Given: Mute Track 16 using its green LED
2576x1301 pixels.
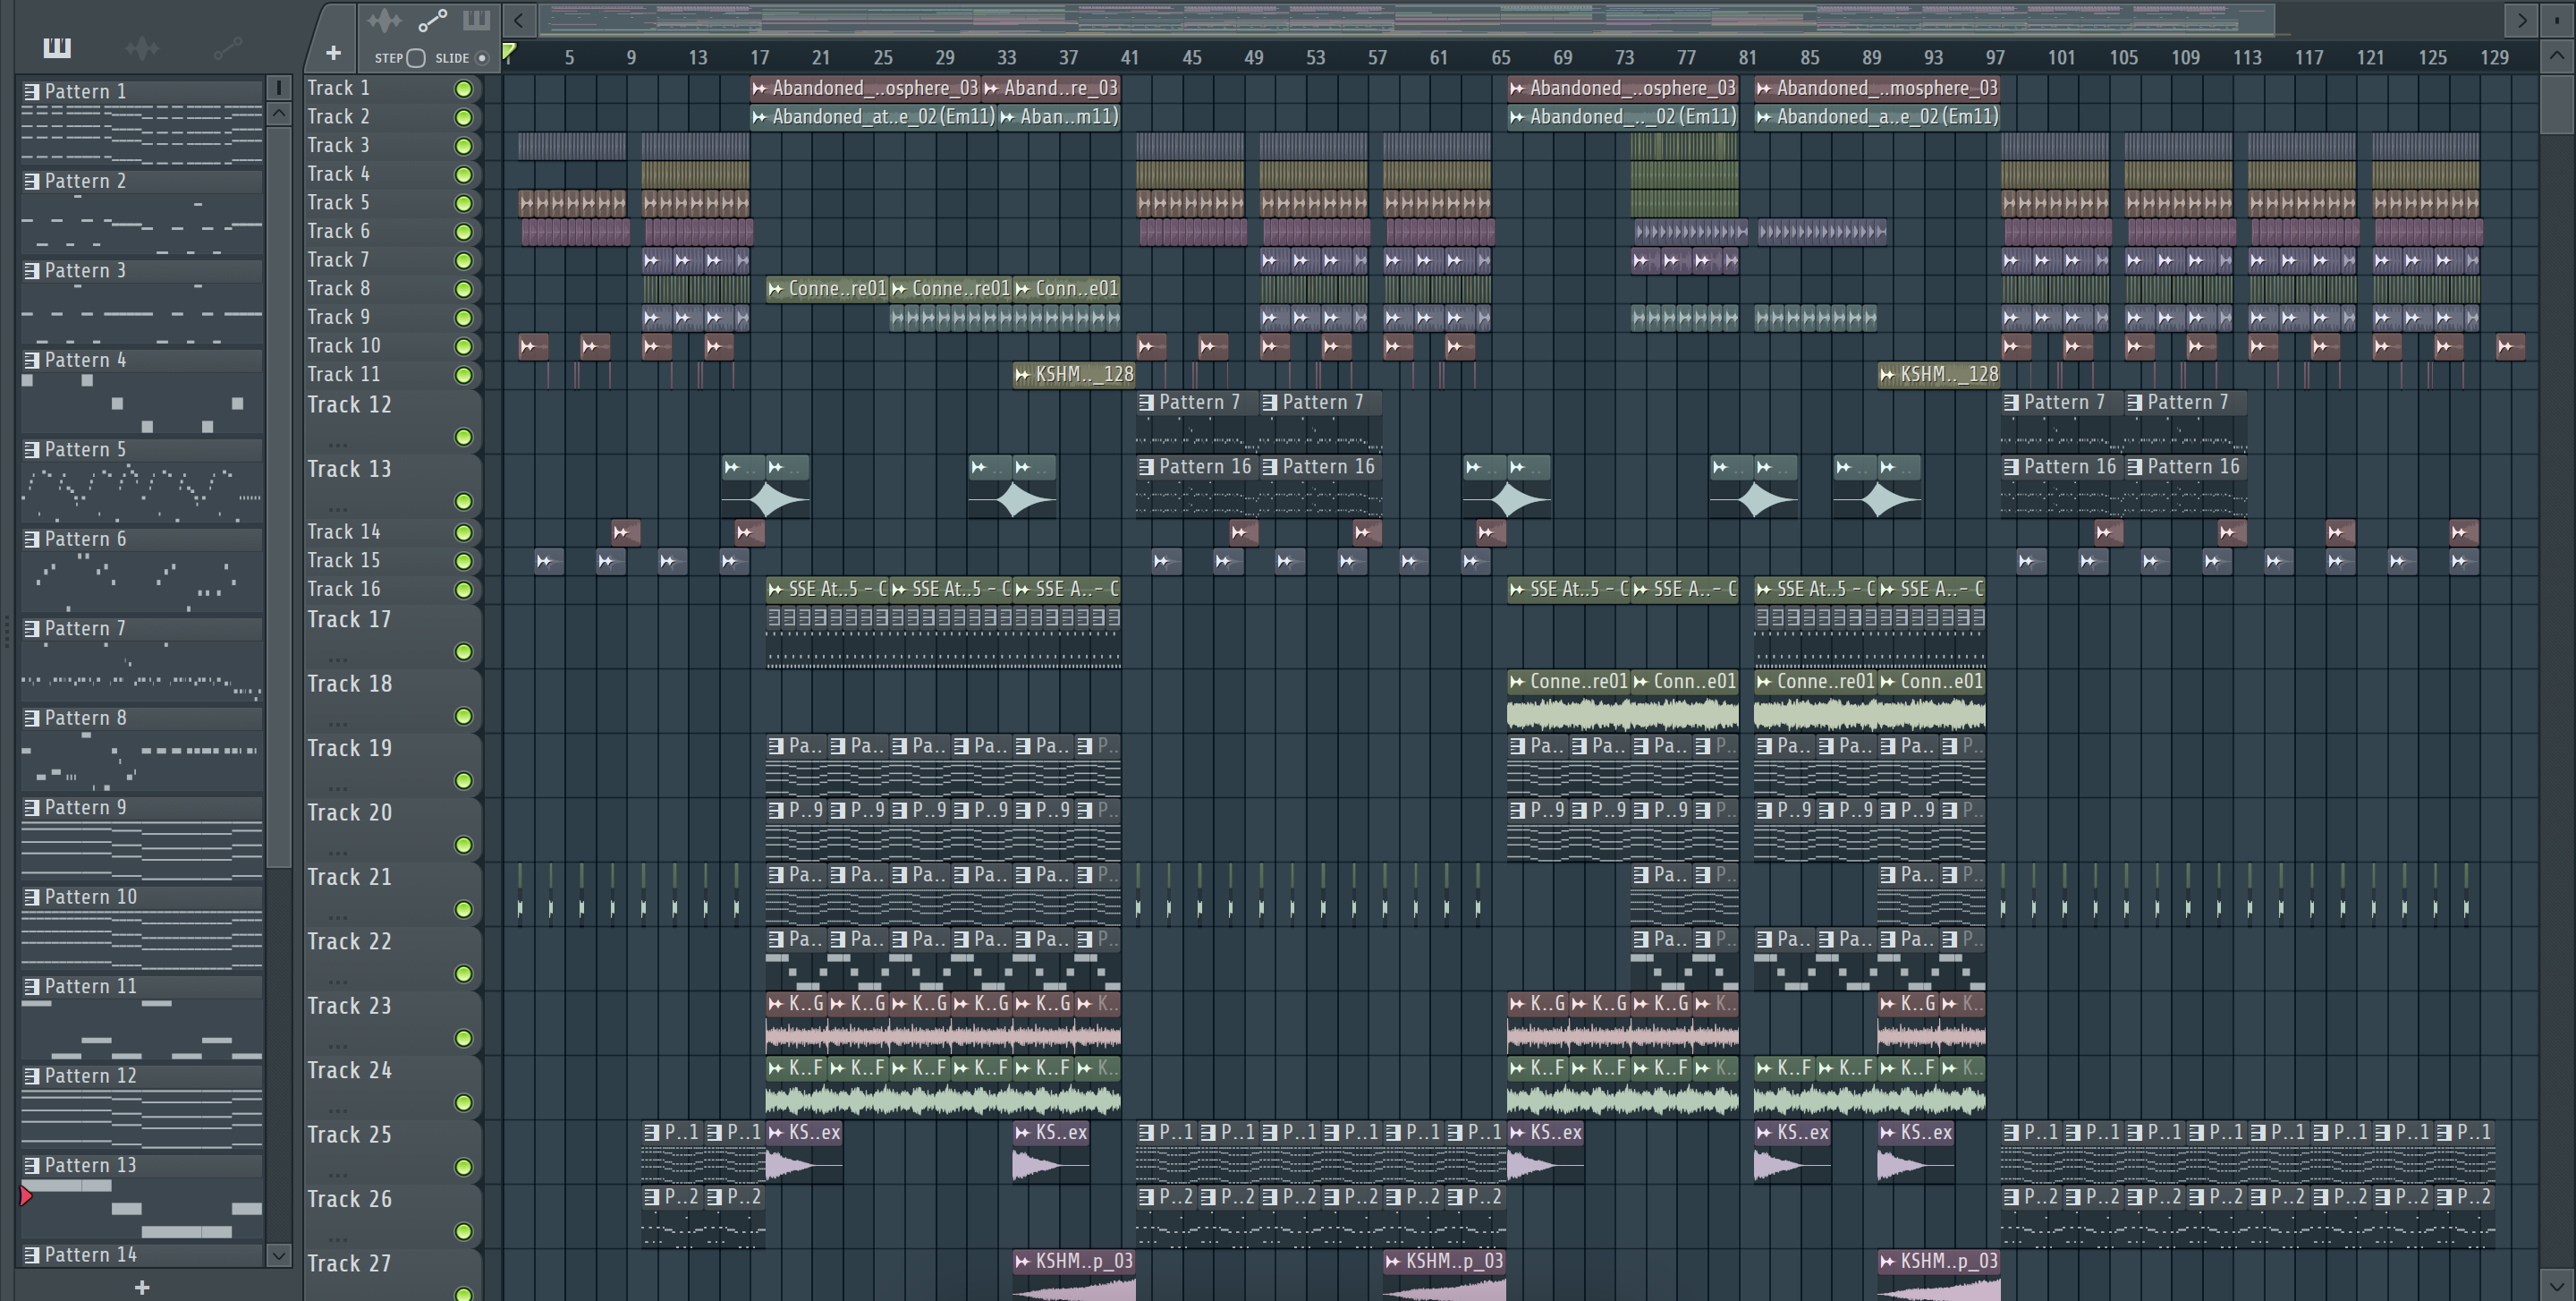Looking at the screenshot, I should (x=464, y=590).
